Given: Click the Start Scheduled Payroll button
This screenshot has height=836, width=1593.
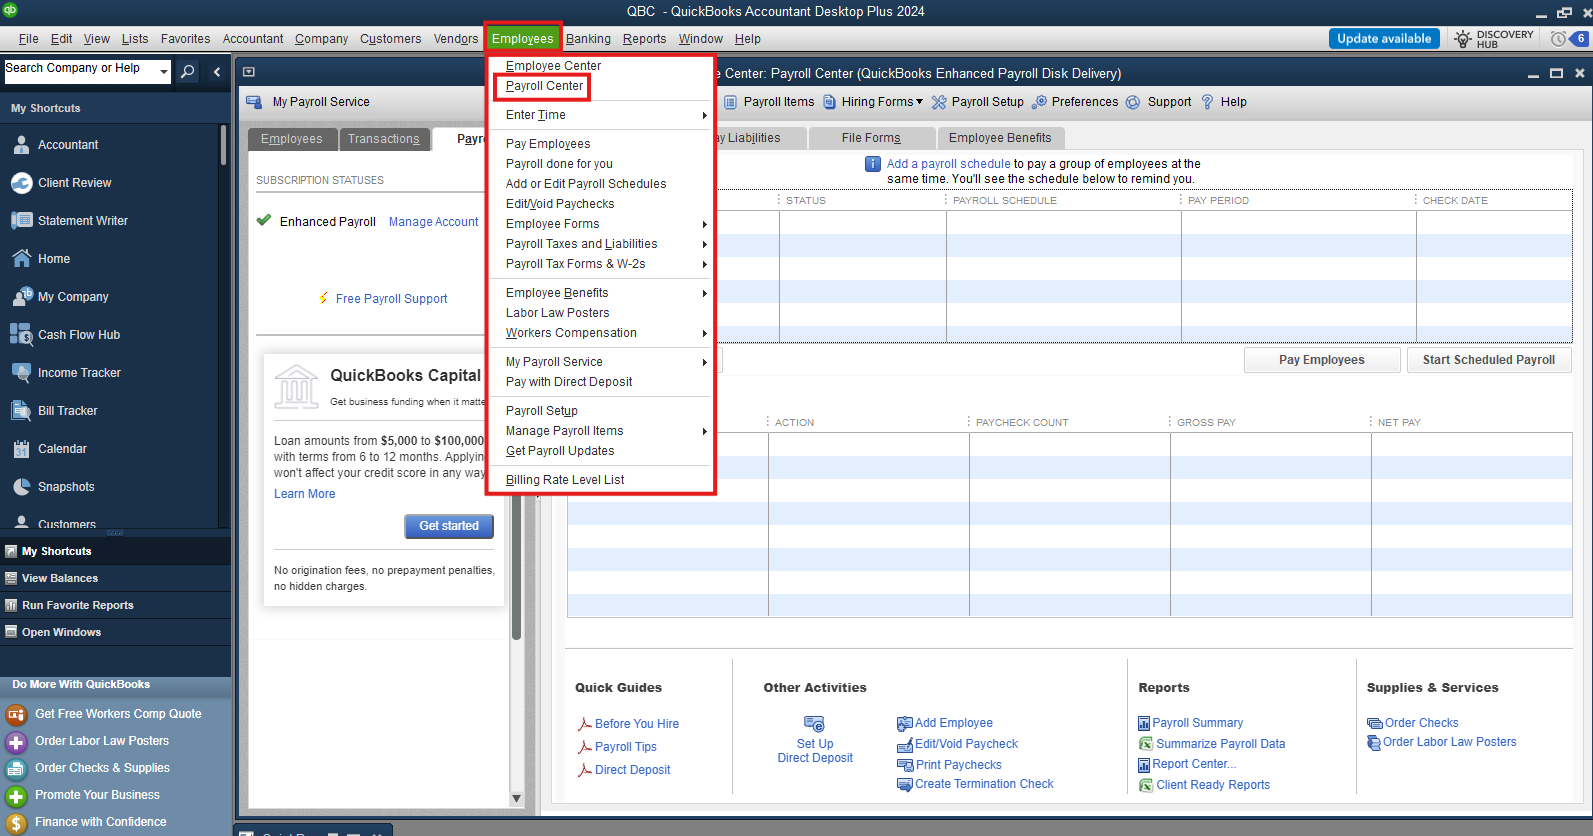Looking at the screenshot, I should click(x=1488, y=360).
